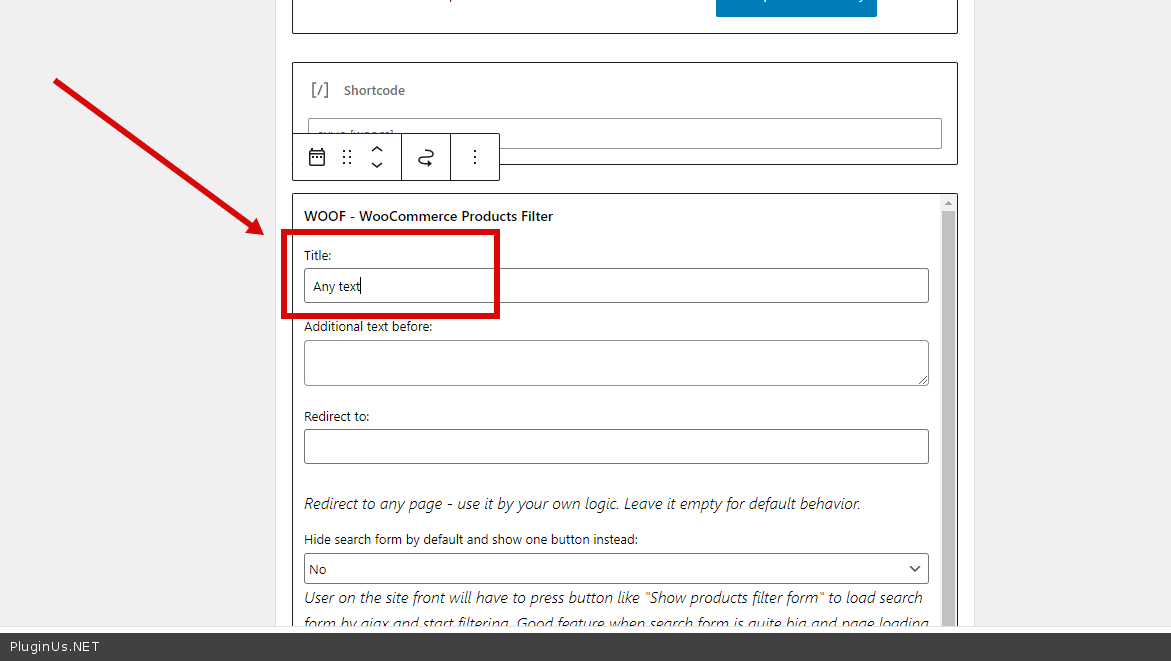1171x661 pixels.
Task: Click the blue button at the top
Action: (x=796, y=7)
